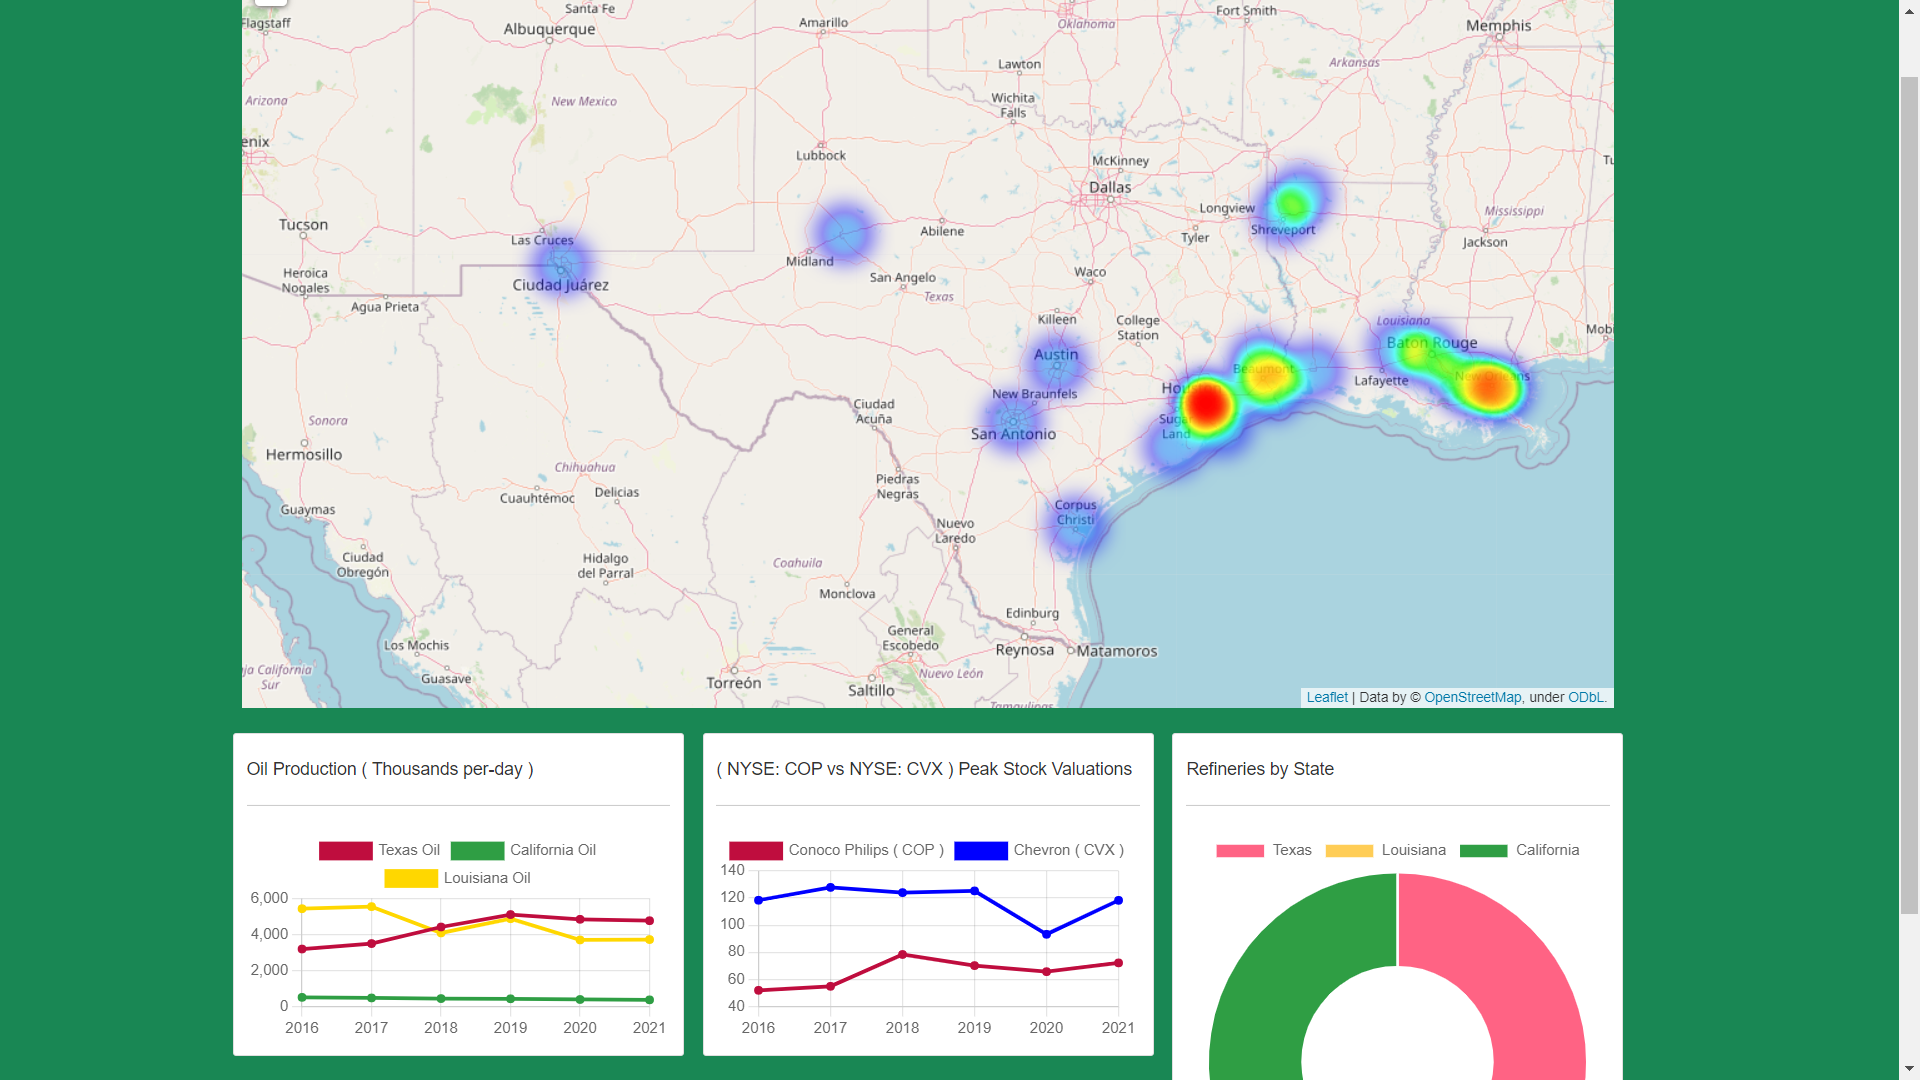1920x1080 pixels.
Task: Click the Conoco Philips 2018 data point
Action: tap(902, 955)
